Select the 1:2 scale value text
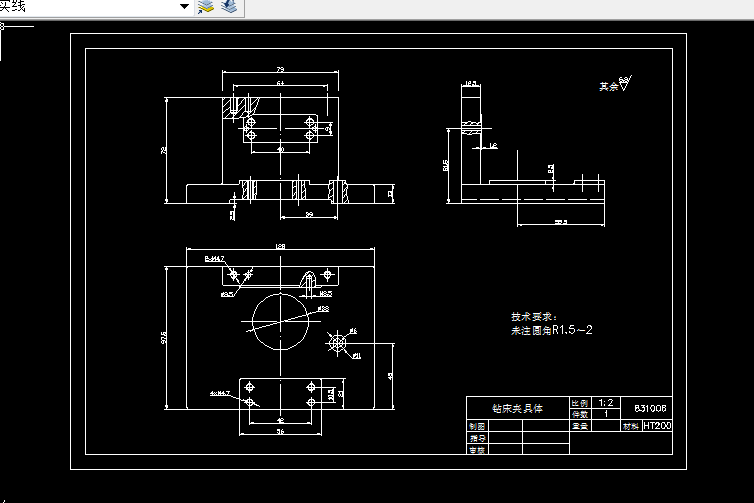The width and height of the screenshot is (754, 503). (x=606, y=402)
